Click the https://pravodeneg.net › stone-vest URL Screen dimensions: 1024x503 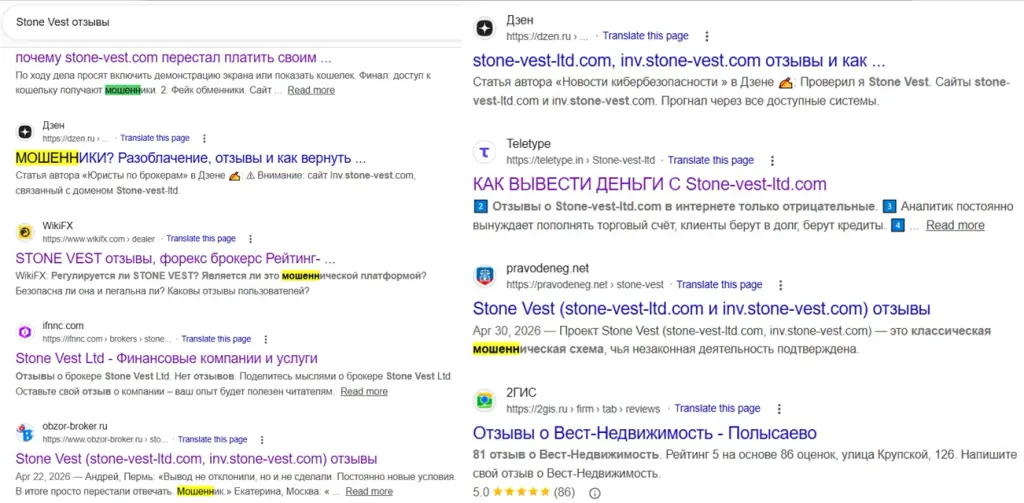pos(584,285)
